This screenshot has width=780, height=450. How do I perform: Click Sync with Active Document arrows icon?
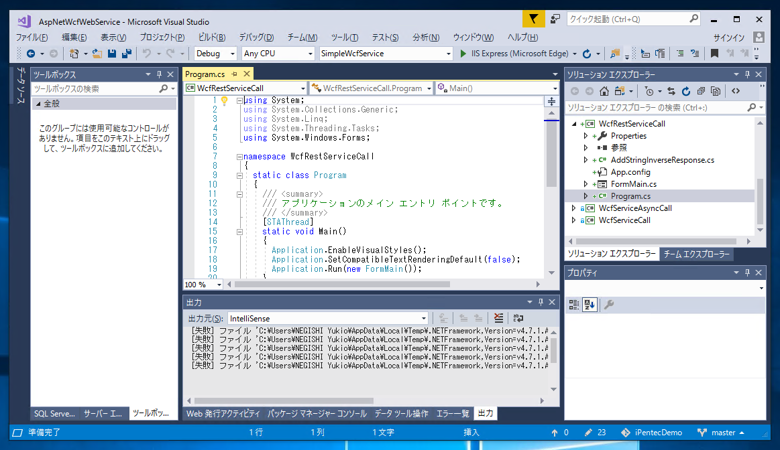pos(671,91)
